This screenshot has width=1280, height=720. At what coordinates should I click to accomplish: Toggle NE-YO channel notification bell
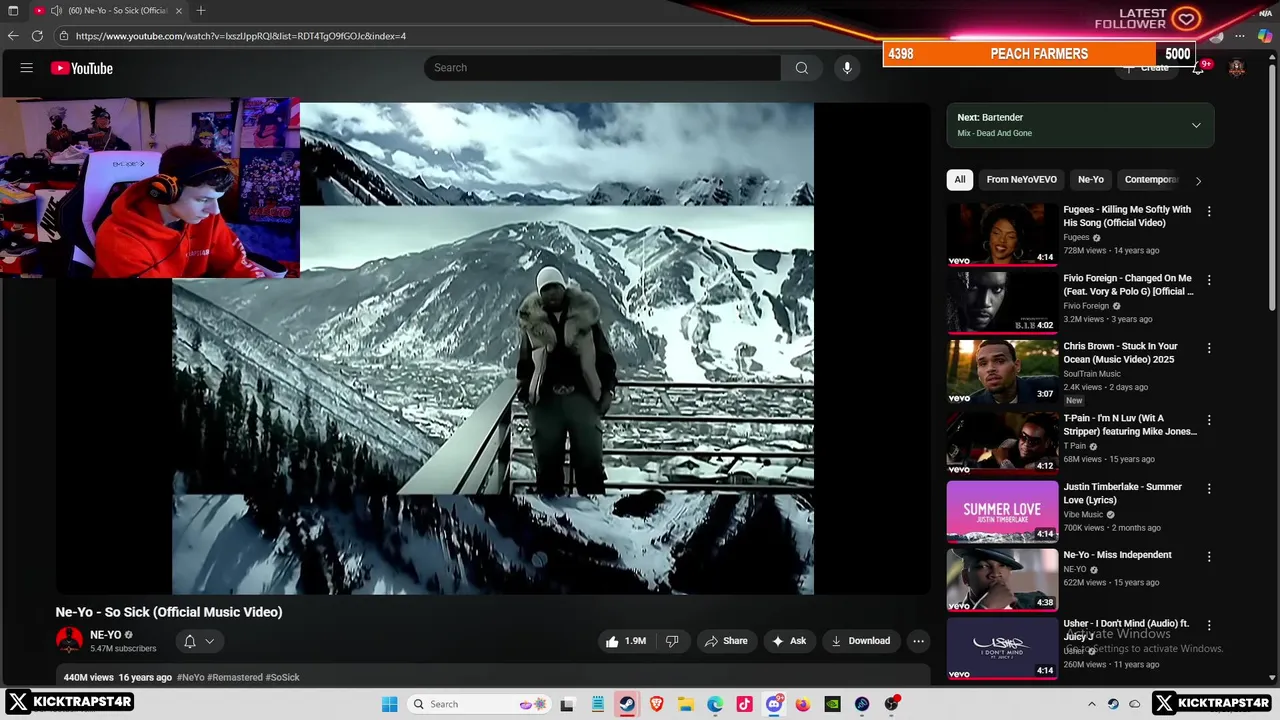(x=190, y=641)
